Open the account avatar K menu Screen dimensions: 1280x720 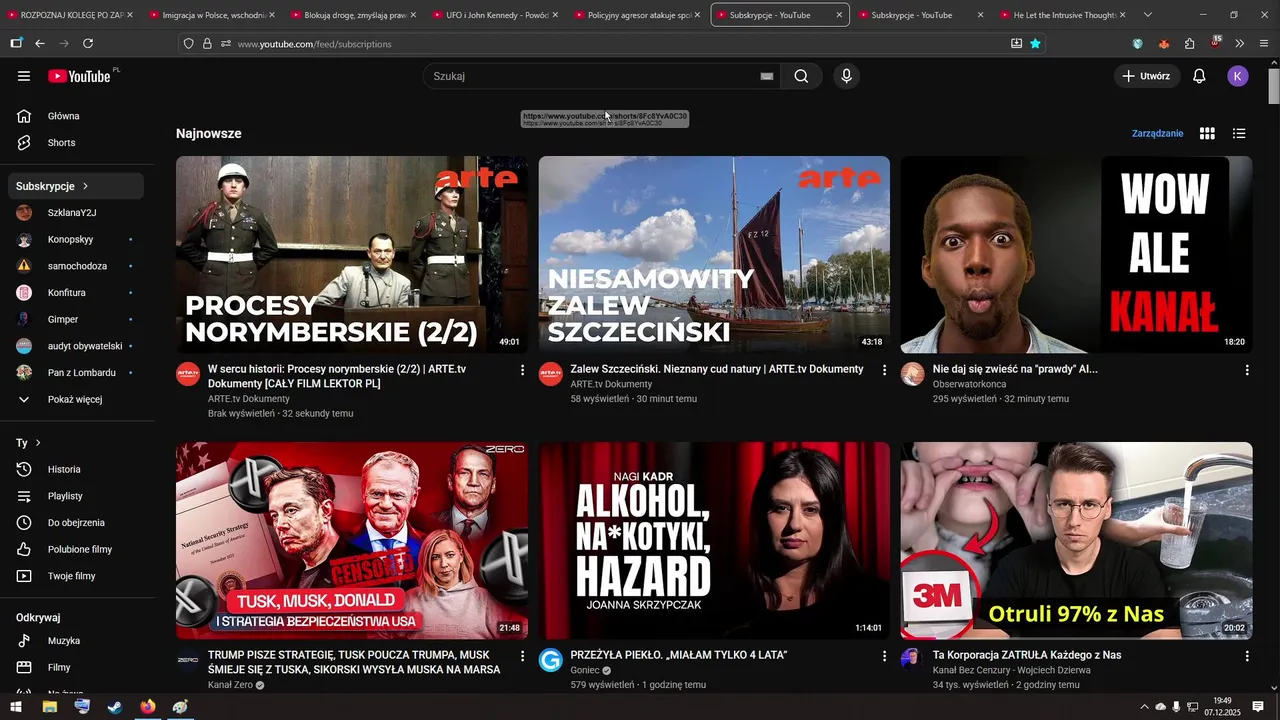click(1238, 76)
